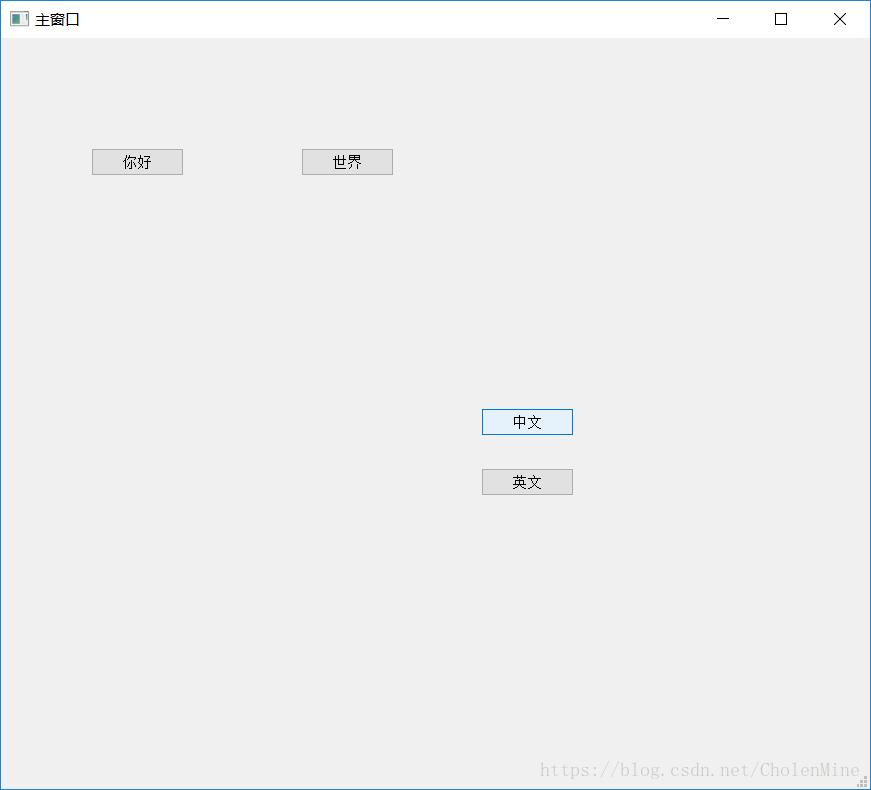Image resolution: width=871 pixels, height=790 pixels.
Task: Open the window icon menu beside 主窗口
Action: [x=19, y=19]
